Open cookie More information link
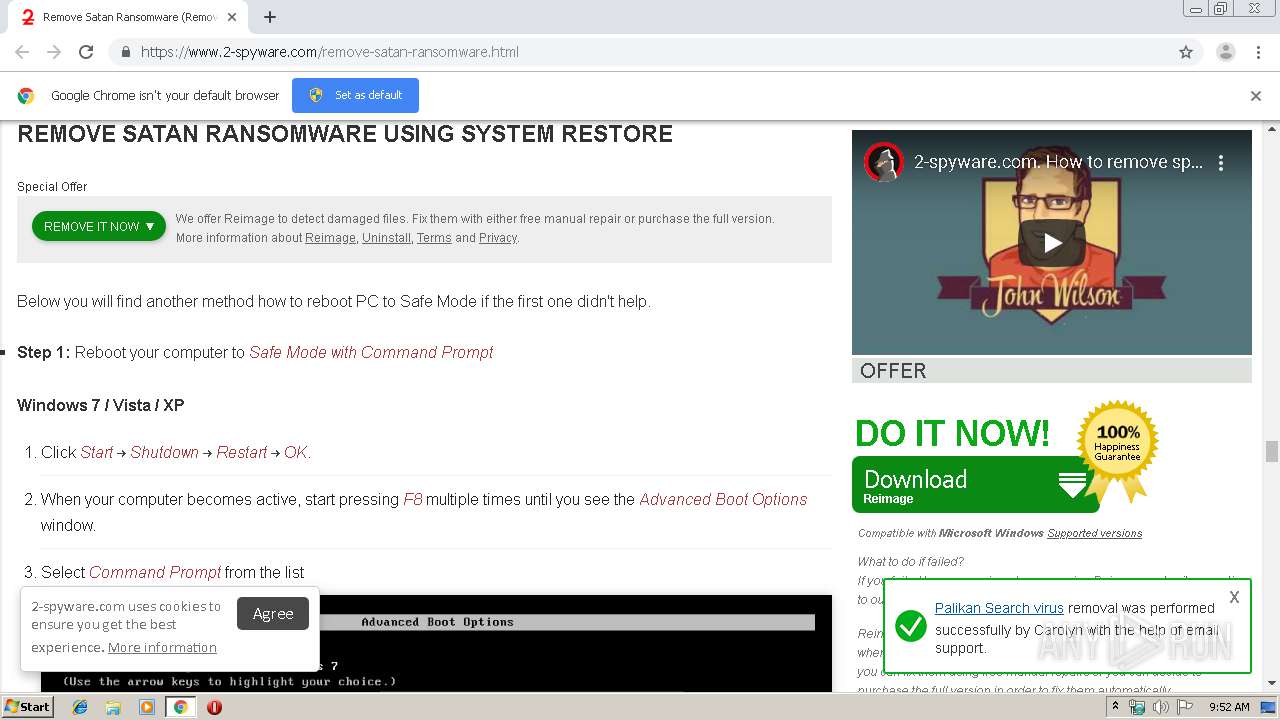This screenshot has width=1280, height=720. [162, 647]
